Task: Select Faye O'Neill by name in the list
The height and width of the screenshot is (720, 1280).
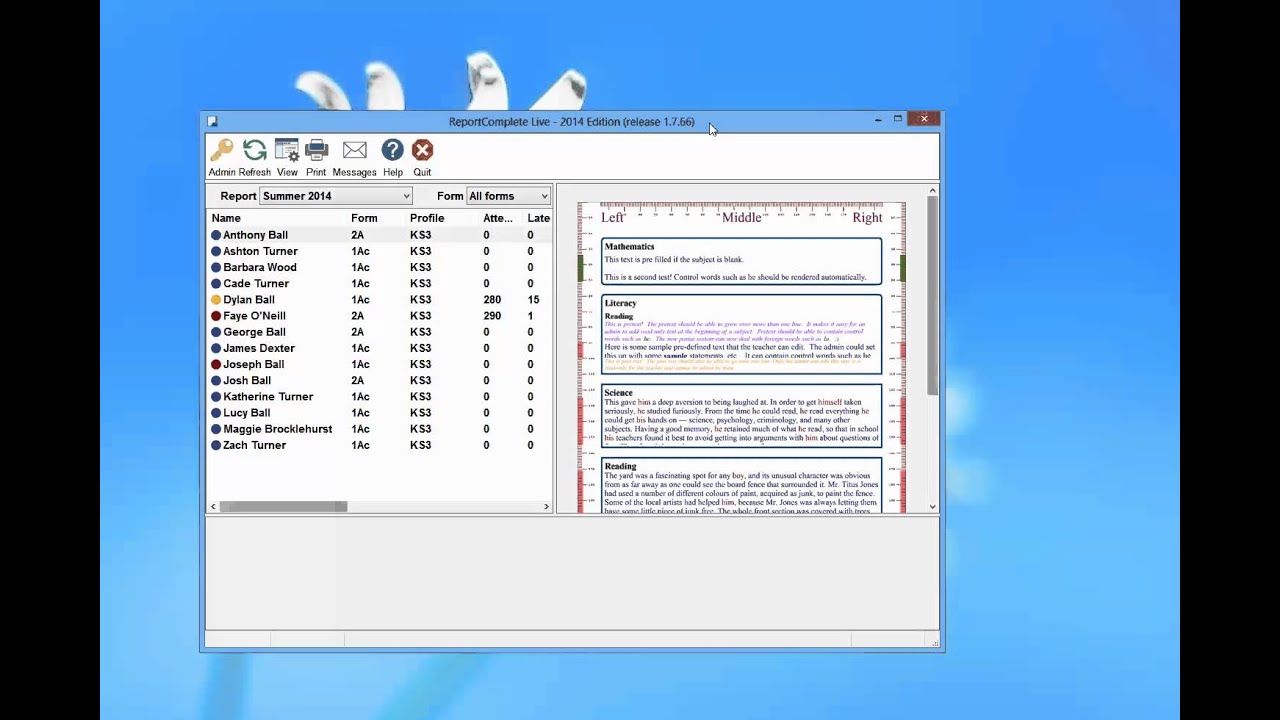Action: pos(254,316)
